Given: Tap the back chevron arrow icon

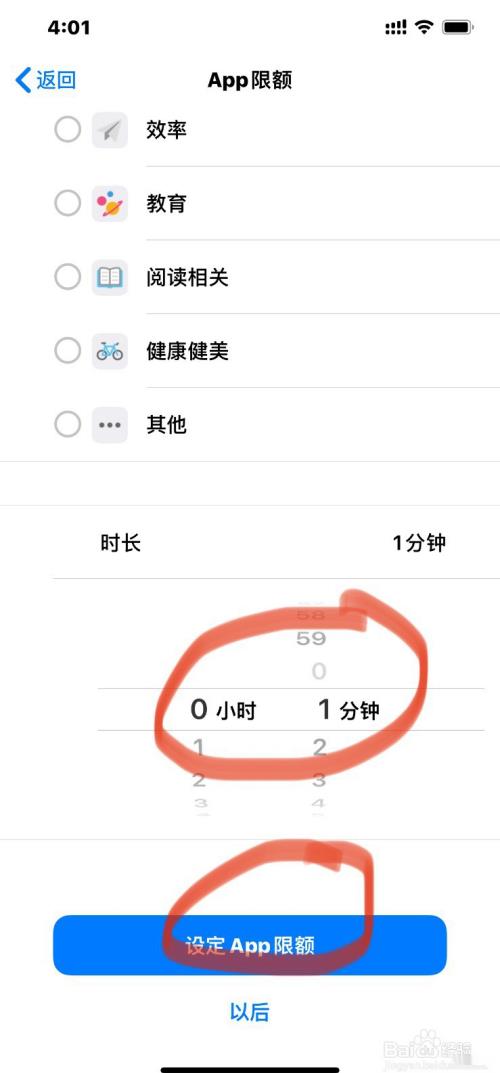Looking at the screenshot, I should [x=23, y=80].
